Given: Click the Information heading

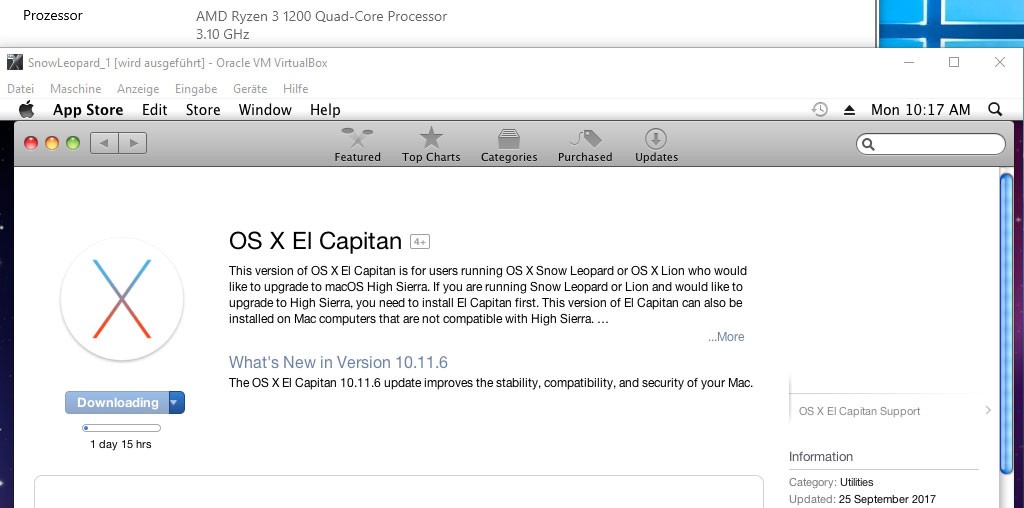Looking at the screenshot, I should coord(821,456).
